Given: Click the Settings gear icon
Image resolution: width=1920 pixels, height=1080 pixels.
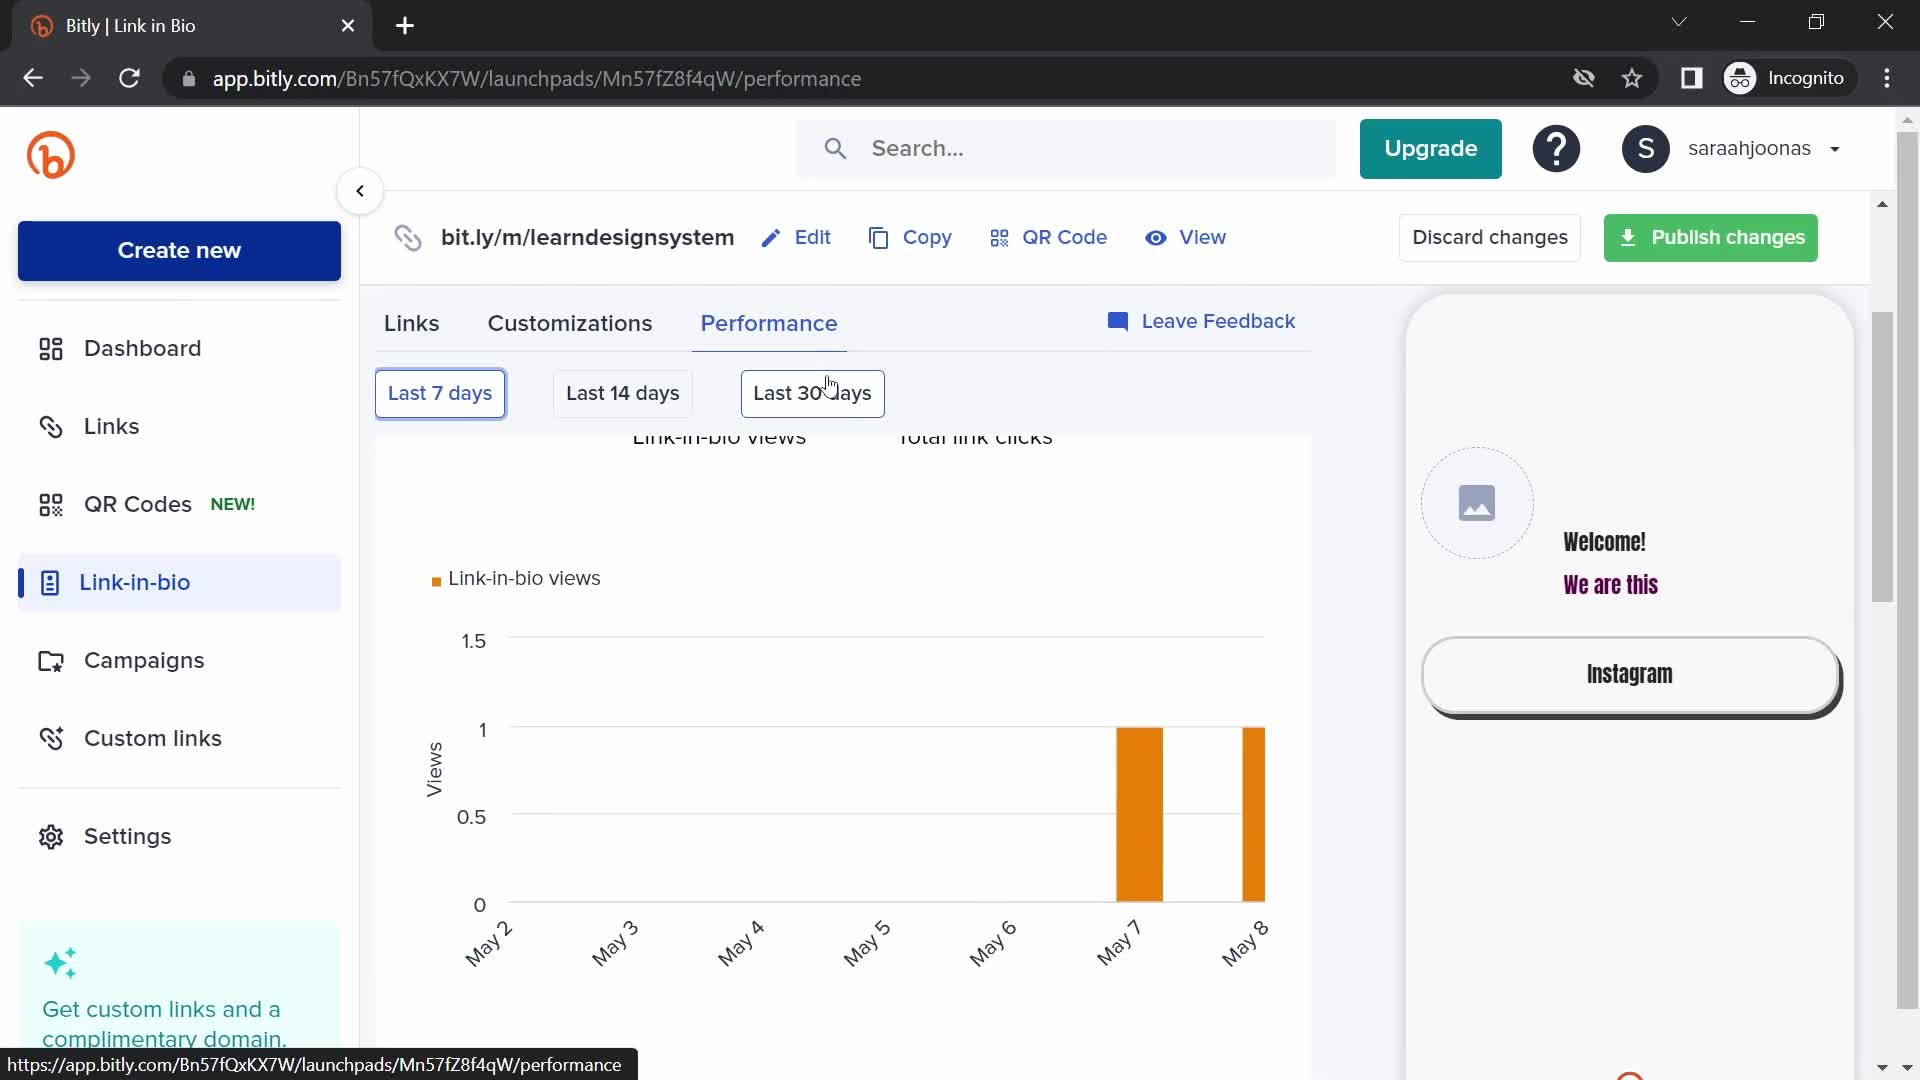Looking at the screenshot, I should coord(51,836).
